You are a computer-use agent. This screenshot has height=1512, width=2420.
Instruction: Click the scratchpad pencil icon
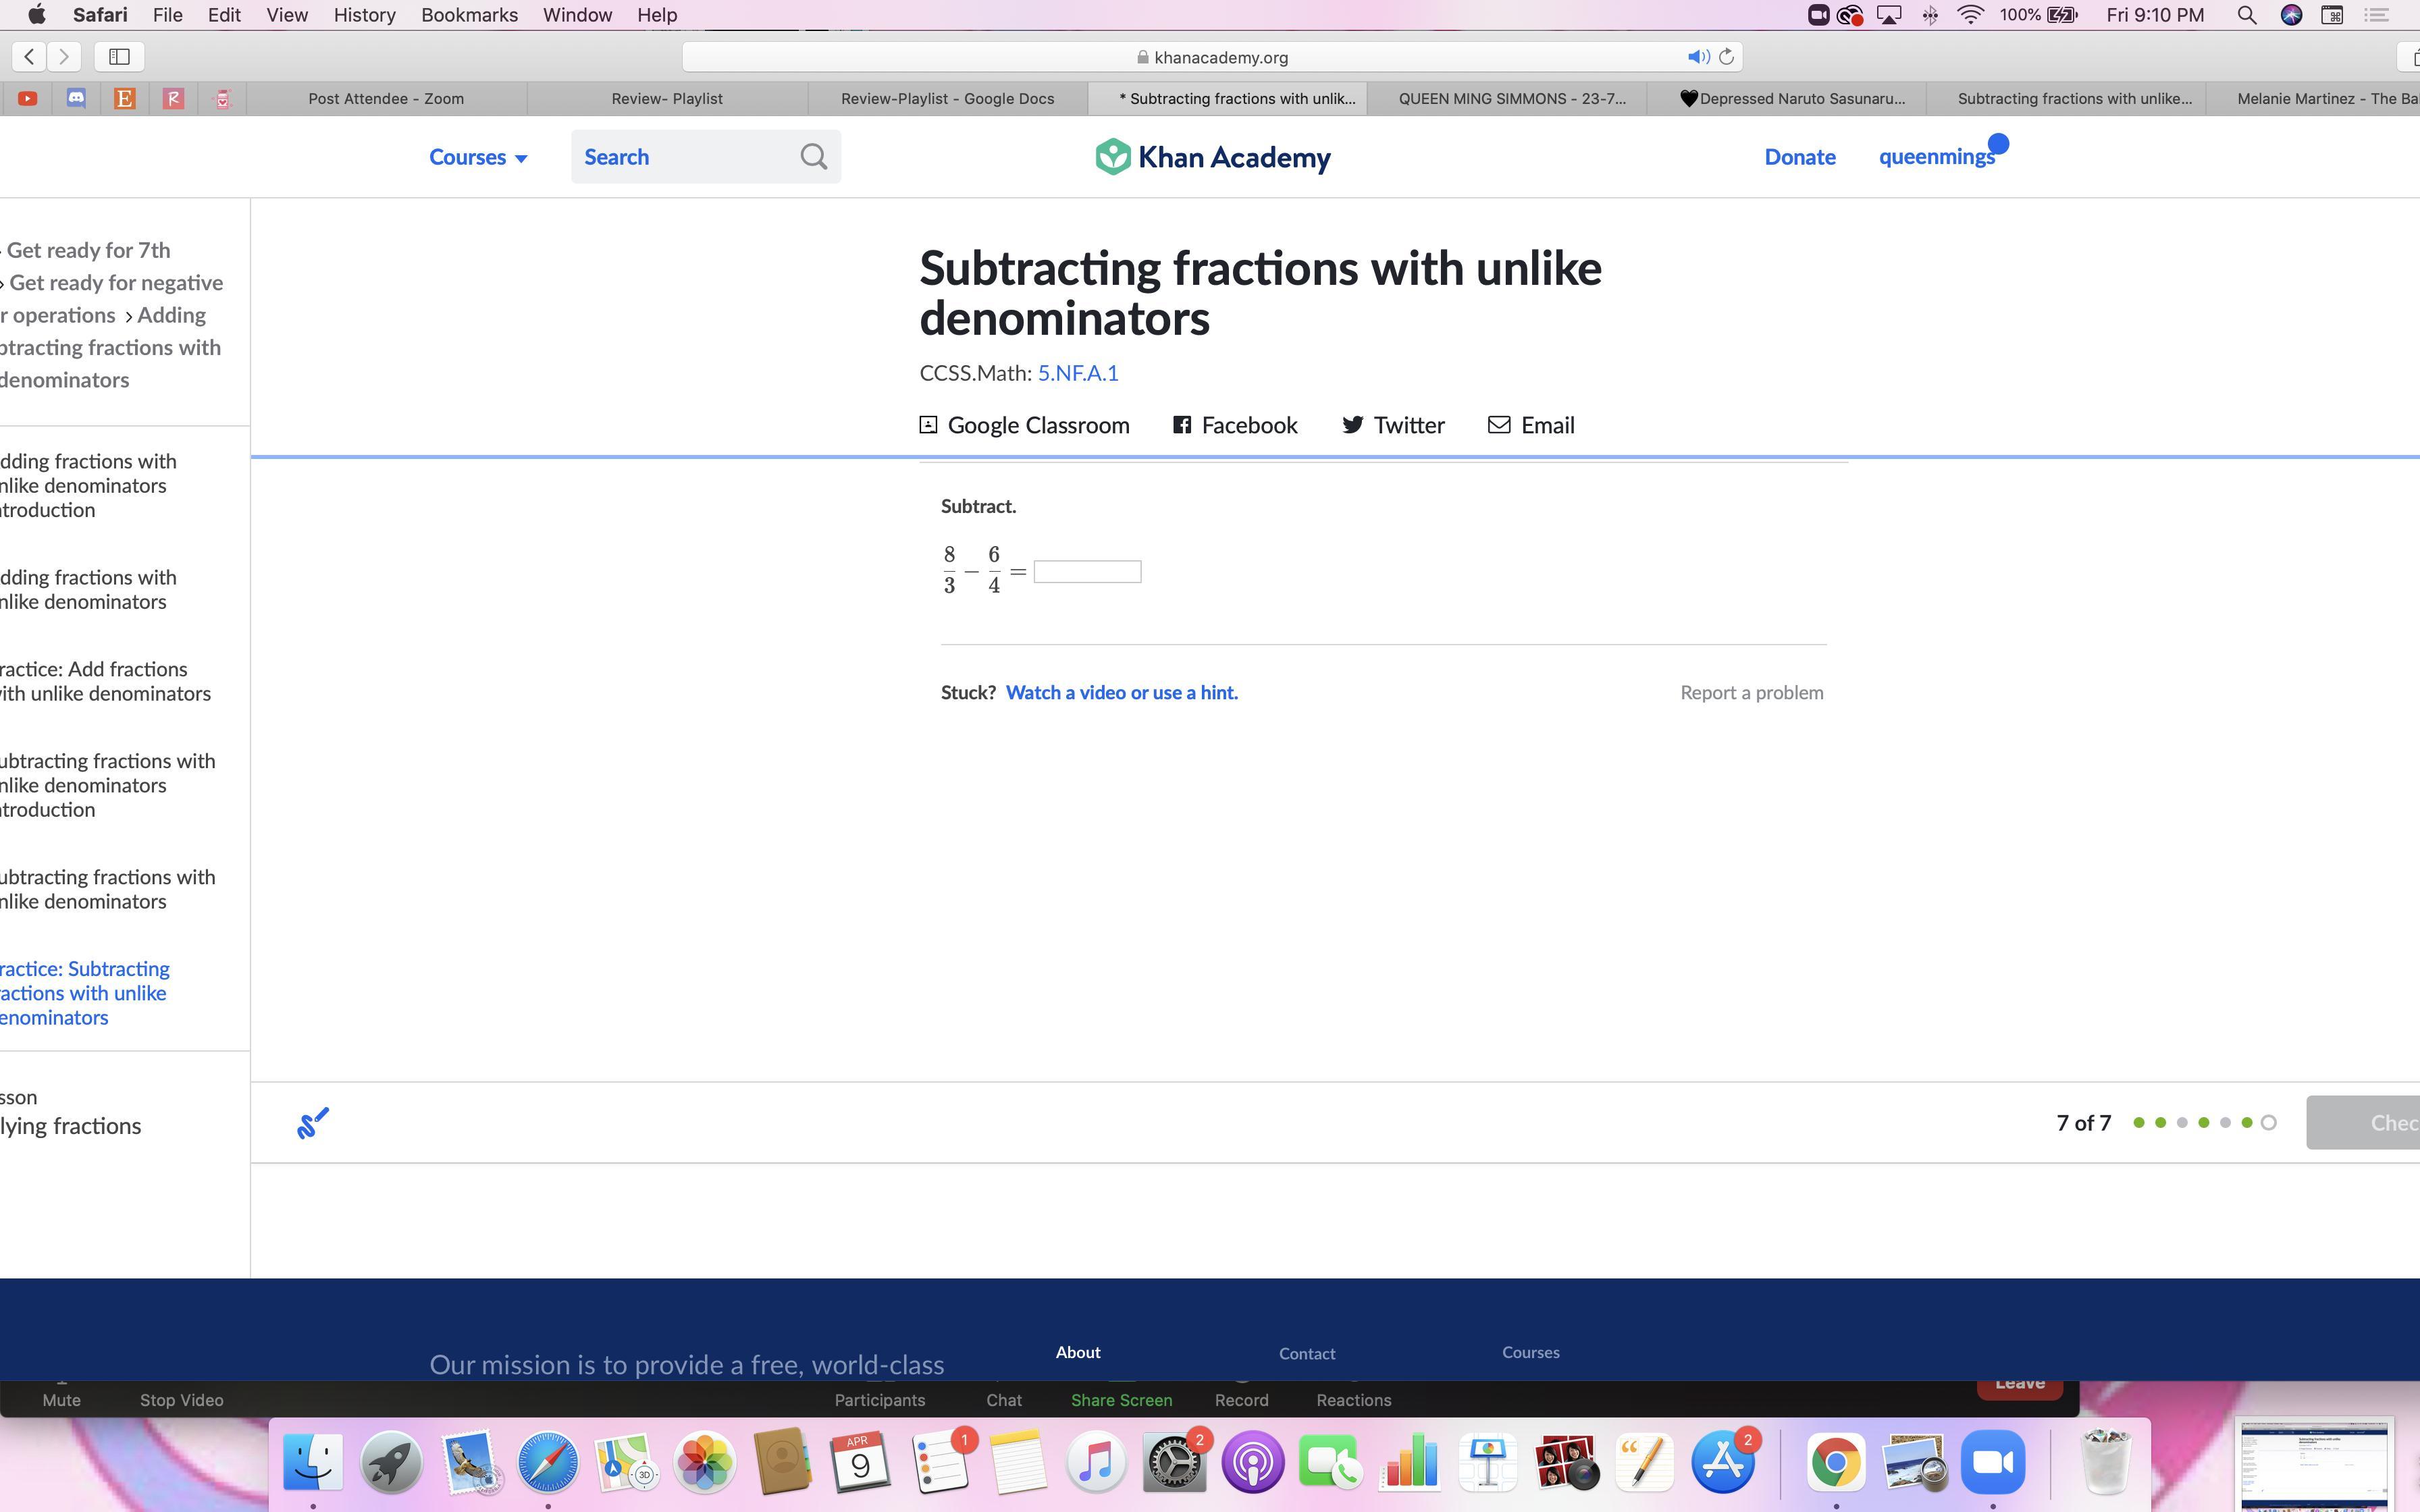pyautogui.click(x=312, y=1123)
